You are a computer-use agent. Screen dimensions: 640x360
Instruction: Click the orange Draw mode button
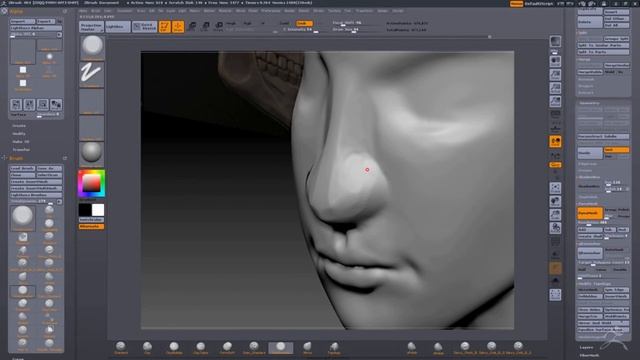(178, 27)
